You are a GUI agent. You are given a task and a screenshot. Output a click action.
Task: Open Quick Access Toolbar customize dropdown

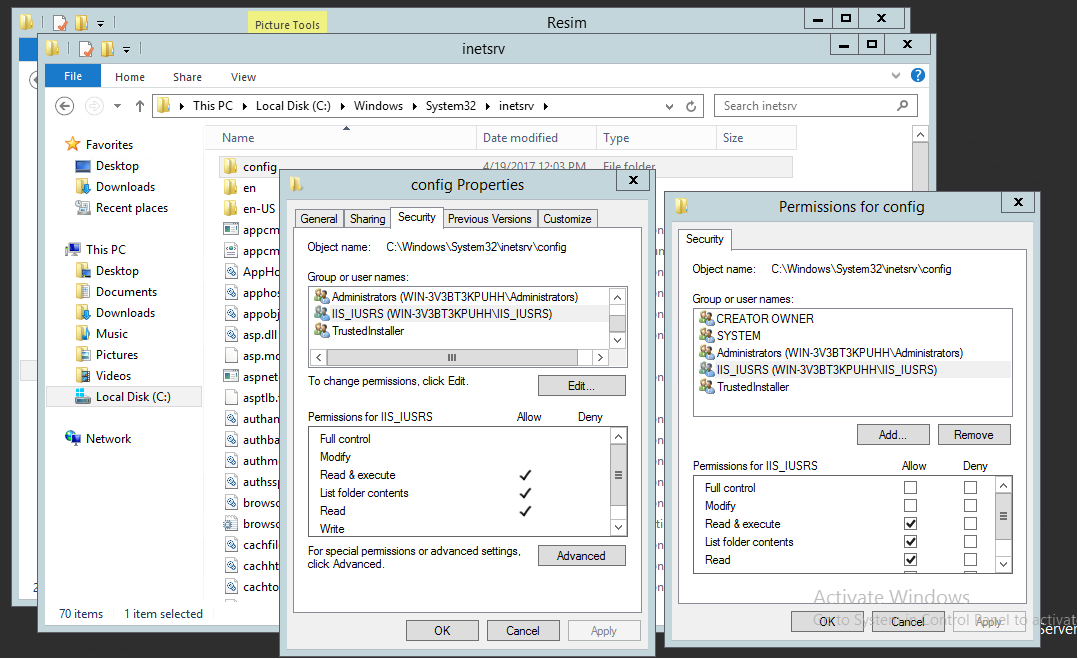(126, 50)
